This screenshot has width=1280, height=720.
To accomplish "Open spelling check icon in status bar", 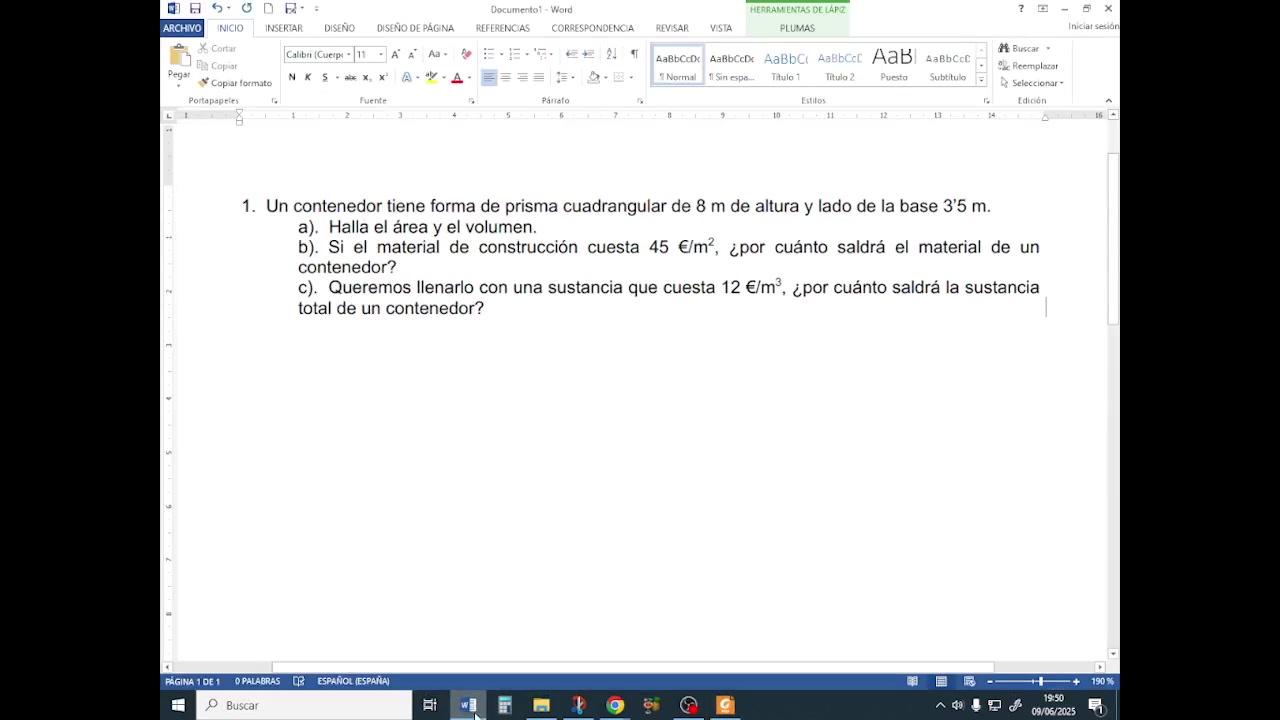I will coord(299,681).
